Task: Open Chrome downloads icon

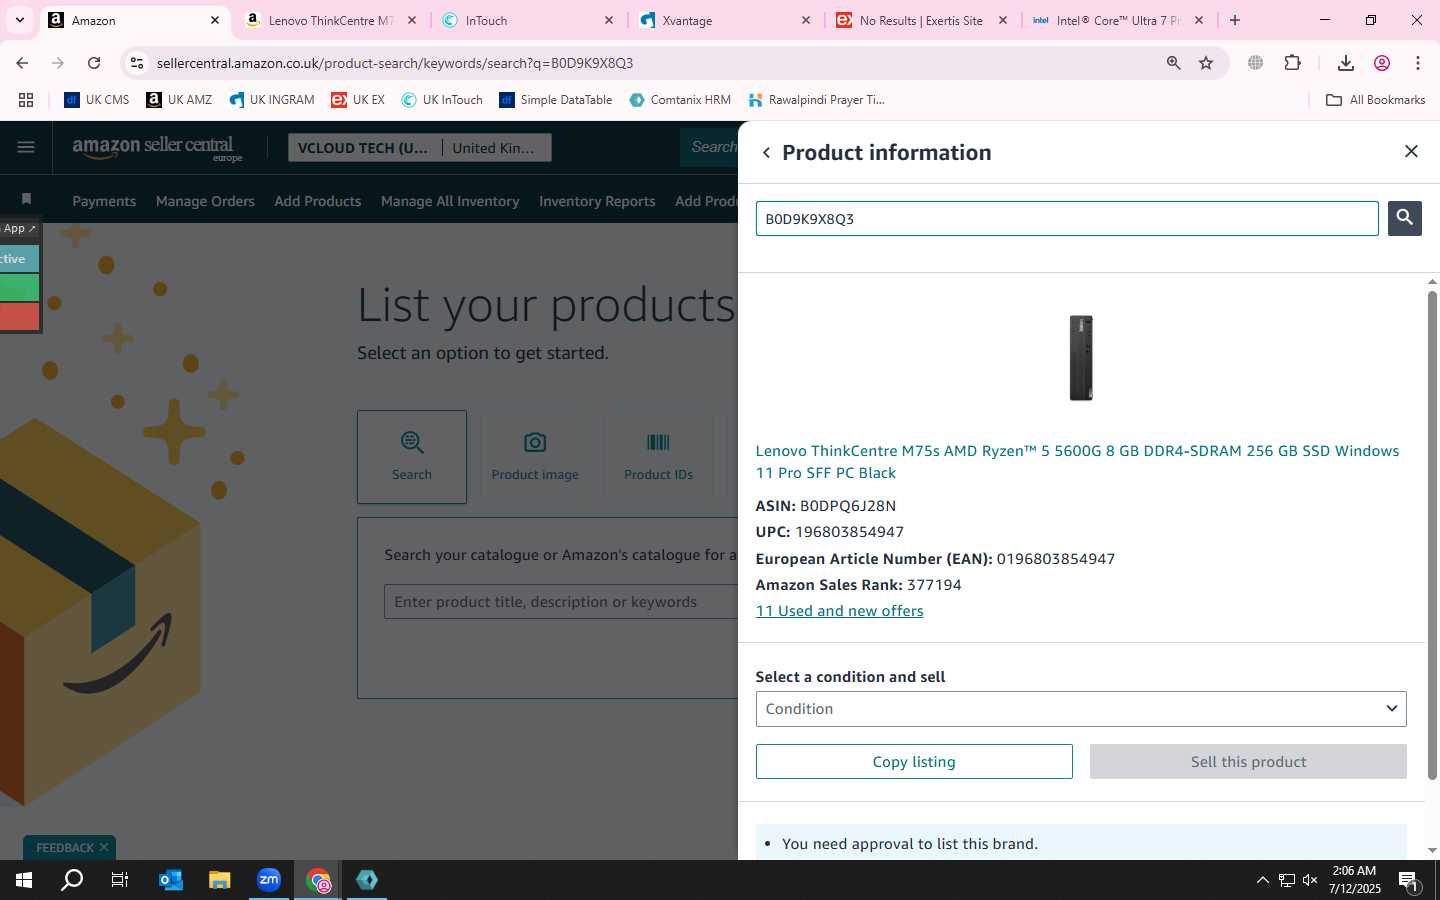Action: (1345, 63)
